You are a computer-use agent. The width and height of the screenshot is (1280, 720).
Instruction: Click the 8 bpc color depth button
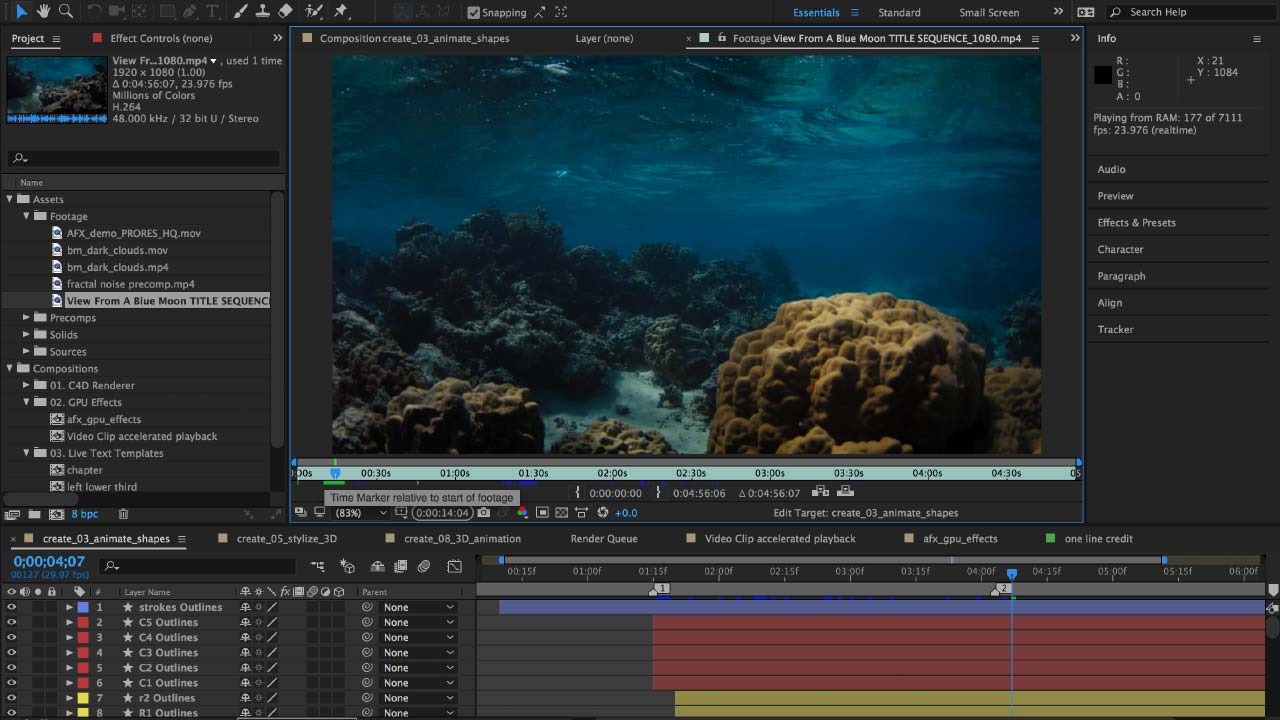85,514
